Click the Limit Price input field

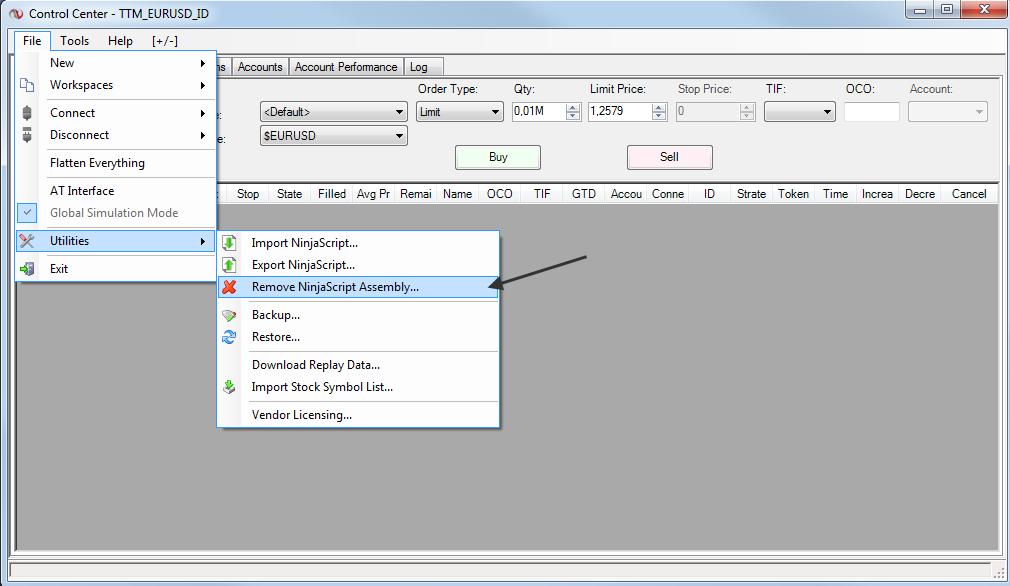click(x=620, y=111)
